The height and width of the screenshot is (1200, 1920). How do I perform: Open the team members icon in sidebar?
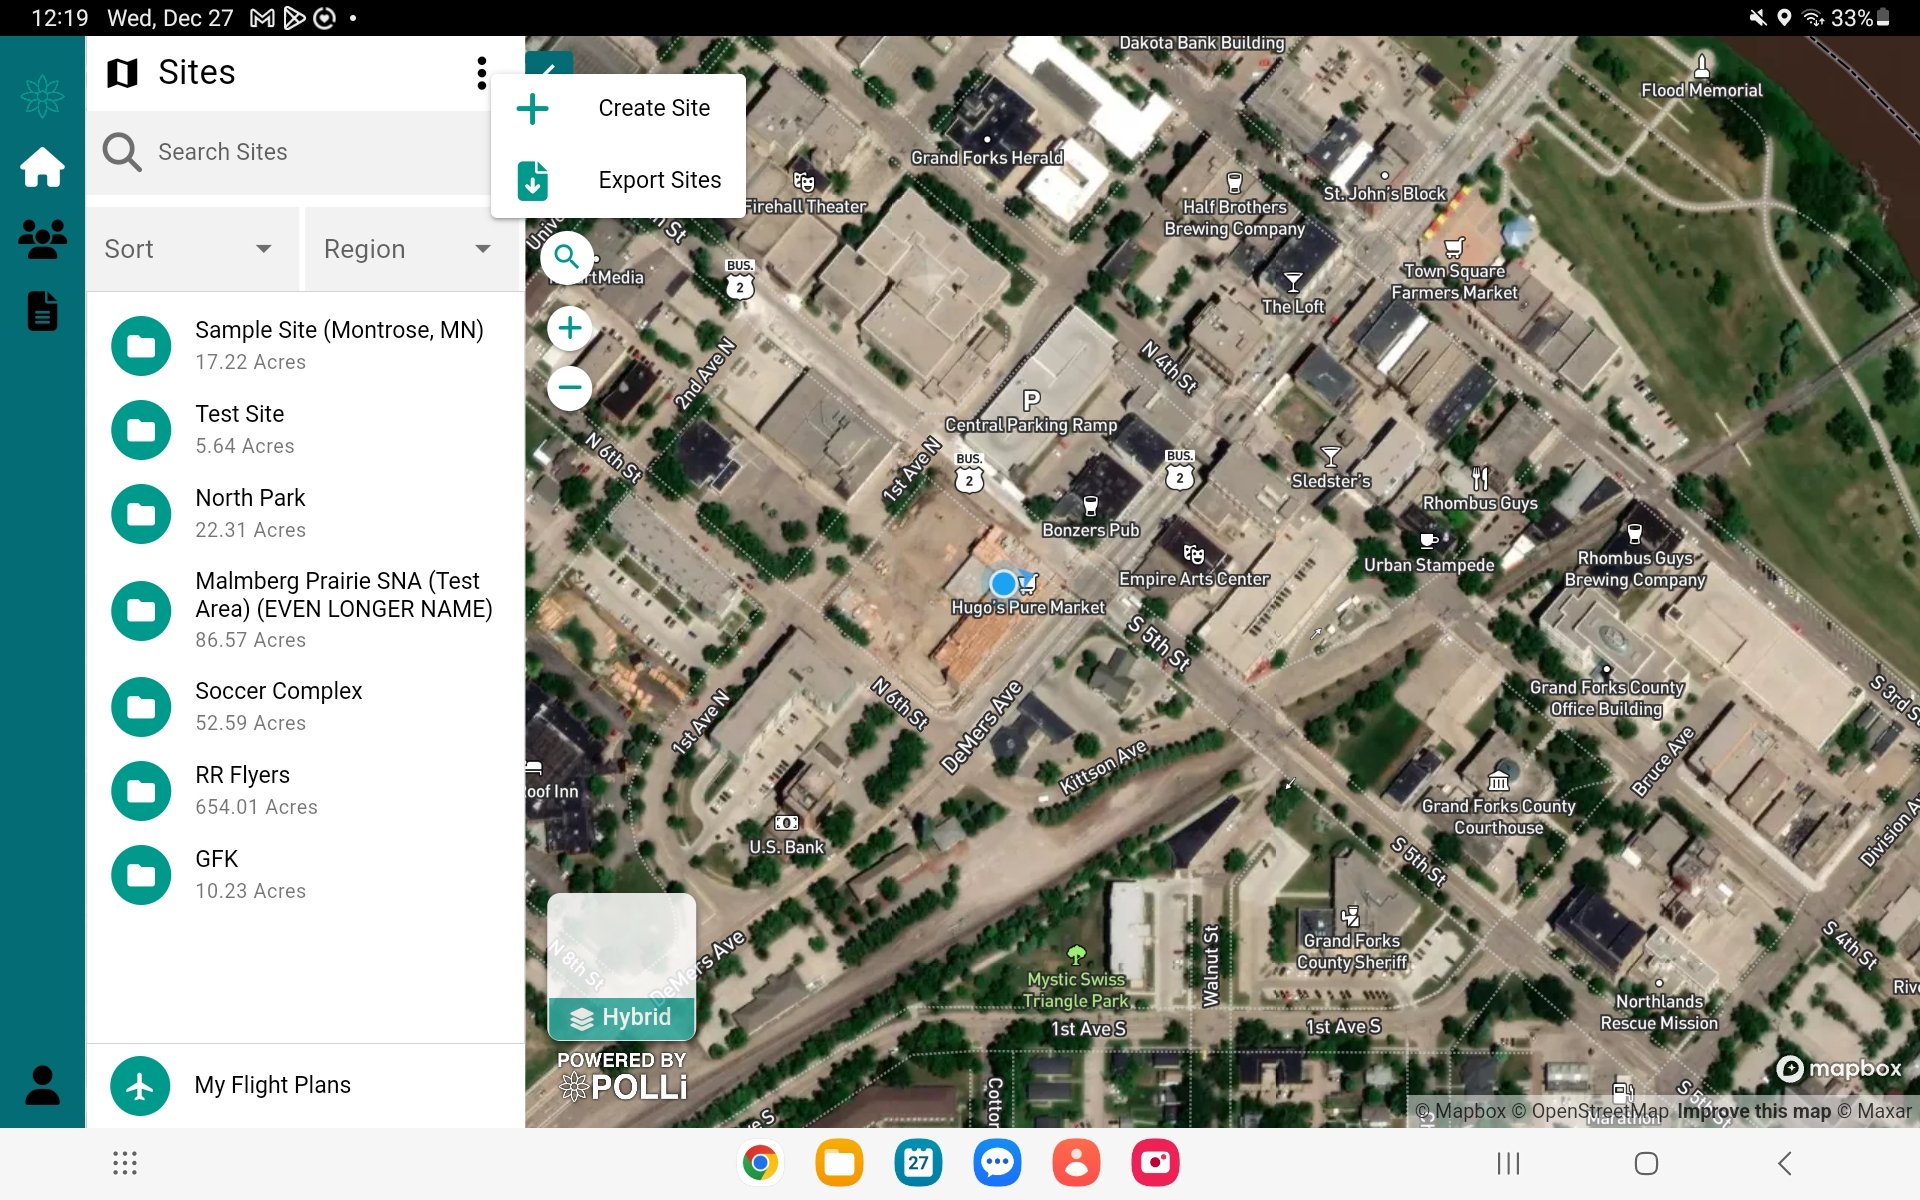(x=42, y=239)
